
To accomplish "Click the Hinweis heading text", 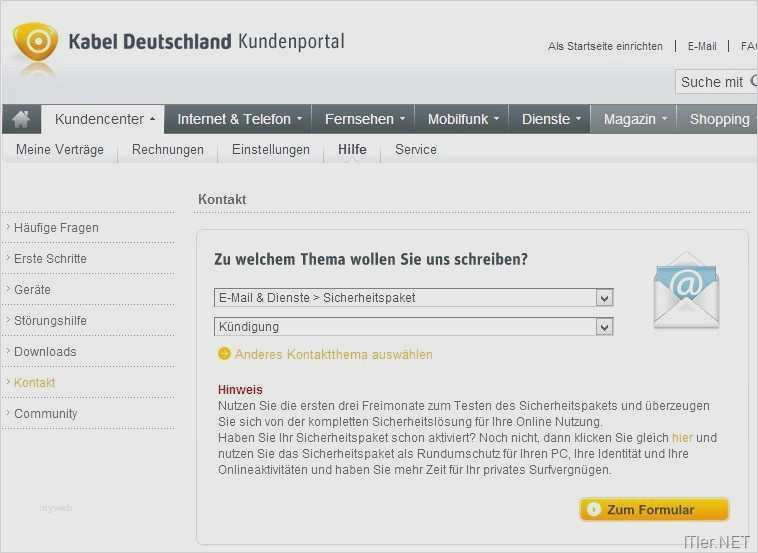I will 240,390.
